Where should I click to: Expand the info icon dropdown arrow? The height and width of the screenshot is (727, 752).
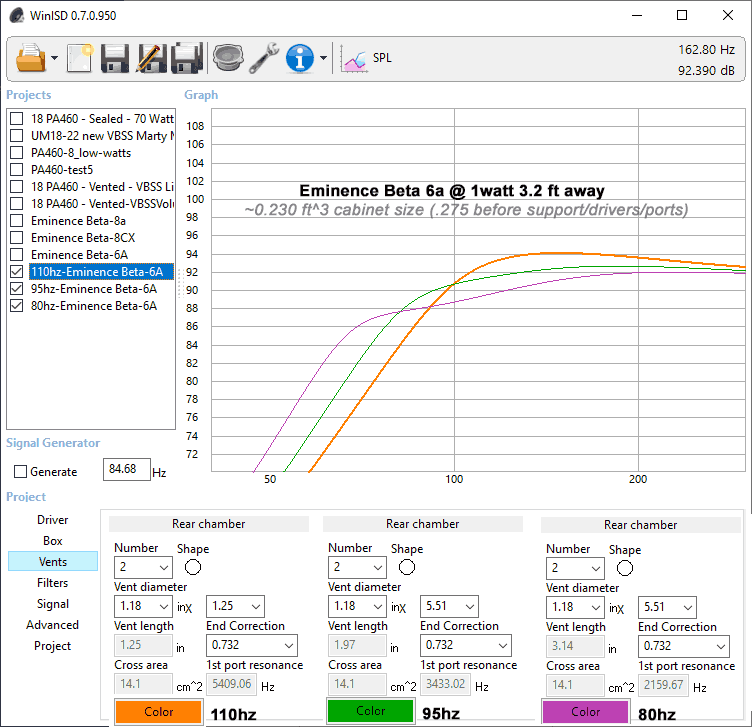point(323,58)
